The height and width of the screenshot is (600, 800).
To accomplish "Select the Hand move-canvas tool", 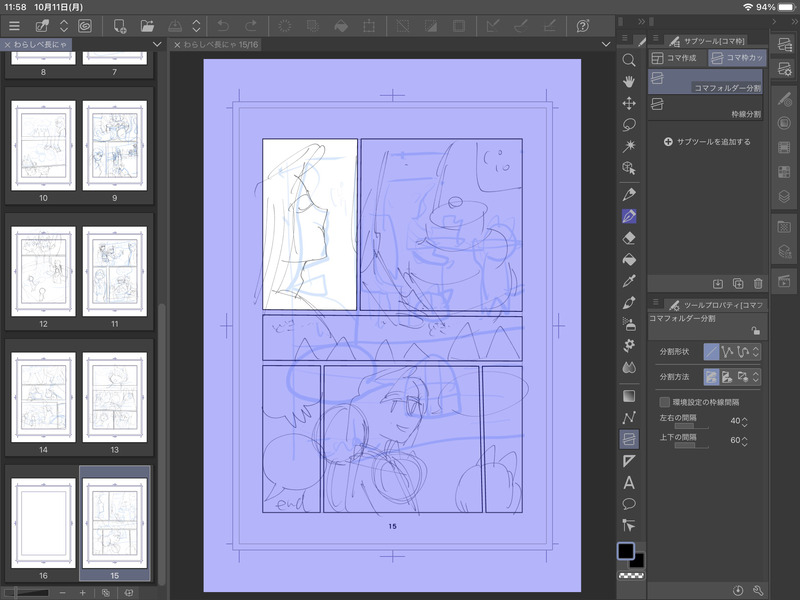I will (x=629, y=82).
